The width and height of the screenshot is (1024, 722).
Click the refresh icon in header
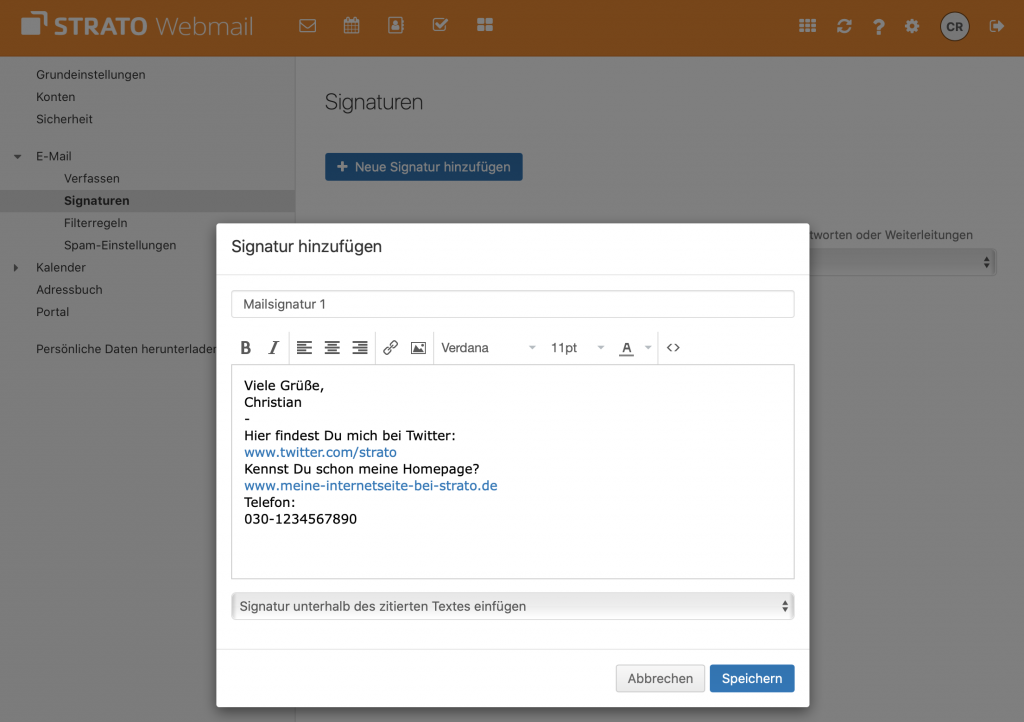pos(844,26)
